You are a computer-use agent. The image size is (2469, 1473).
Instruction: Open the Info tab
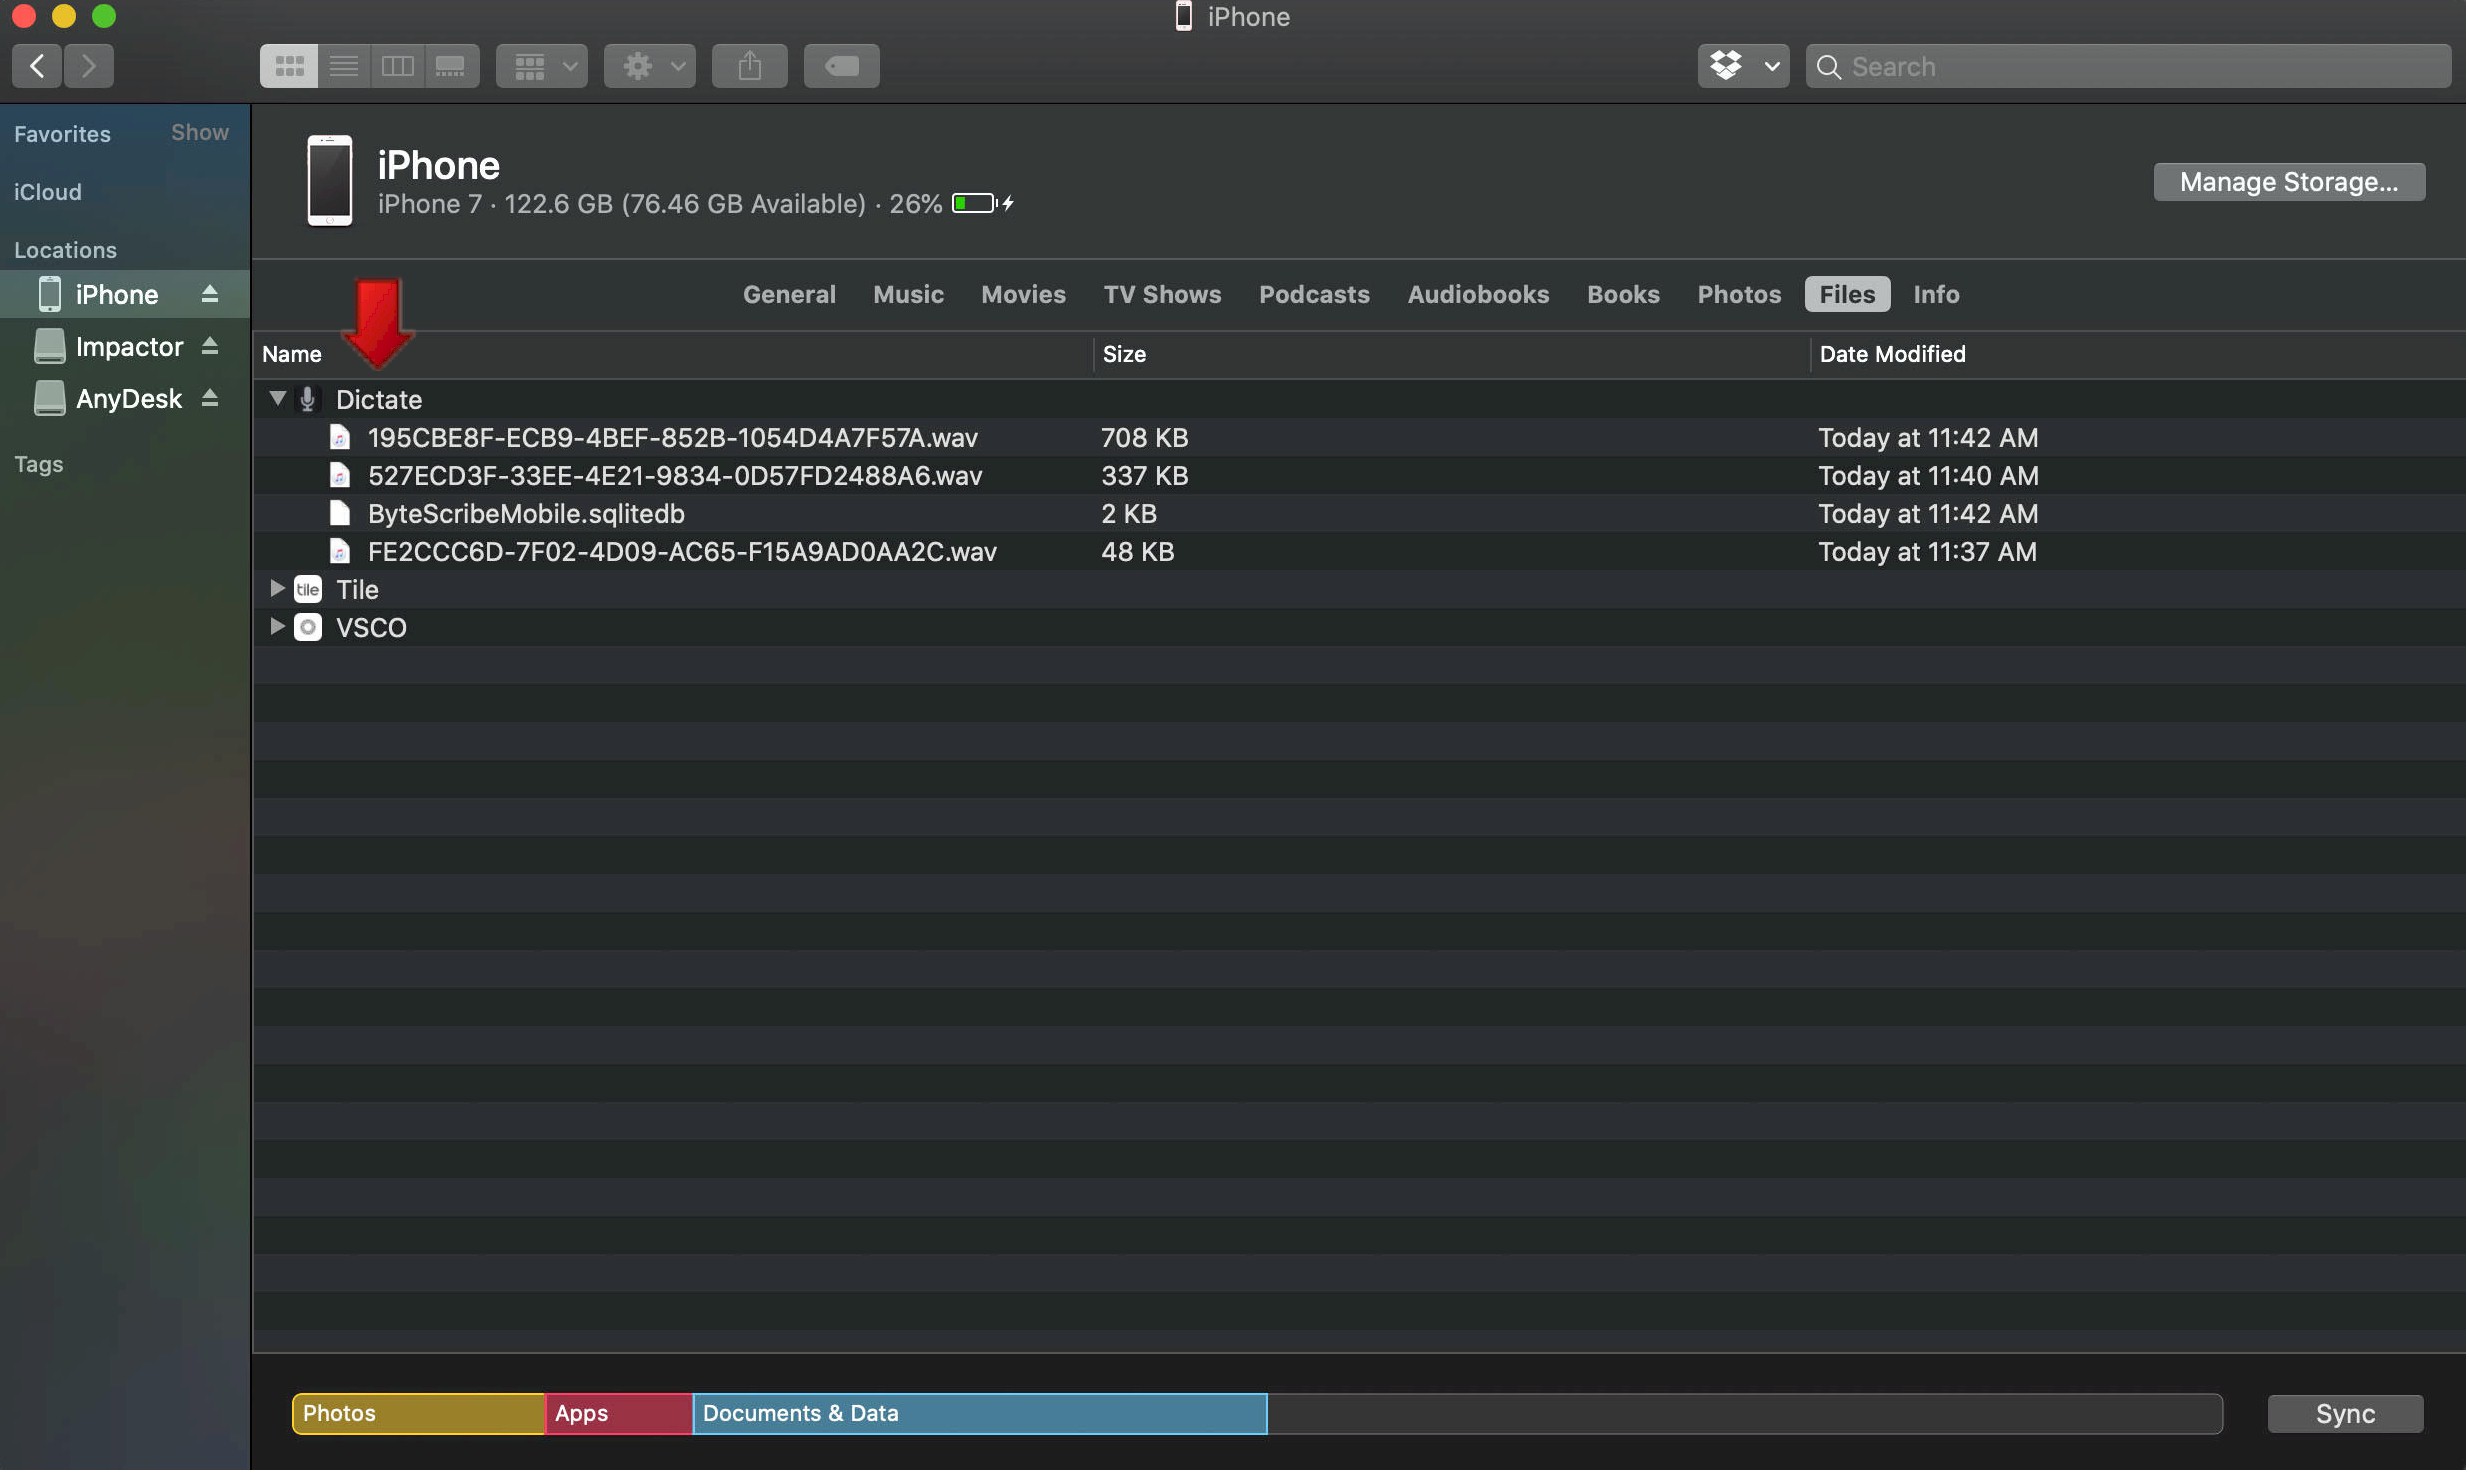point(1936,294)
